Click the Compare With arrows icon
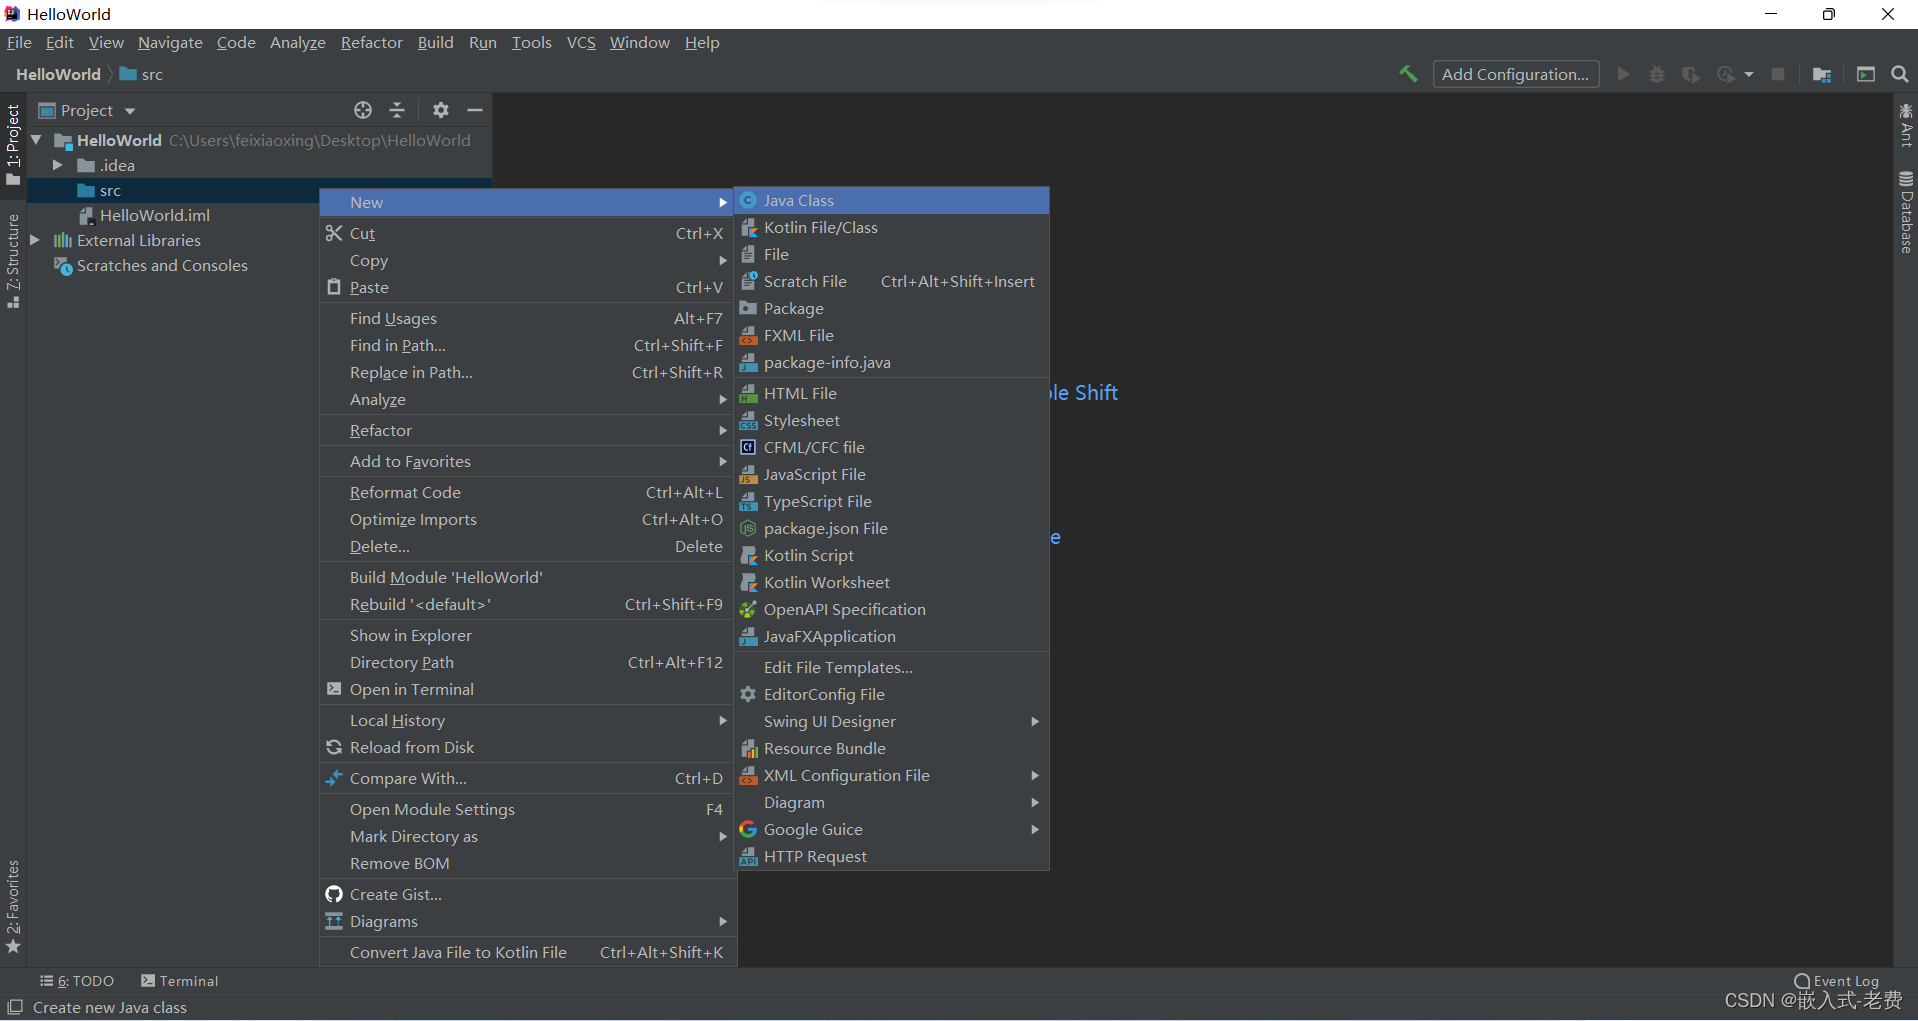The height and width of the screenshot is (1021, 1918). click(x=334, y=778)
